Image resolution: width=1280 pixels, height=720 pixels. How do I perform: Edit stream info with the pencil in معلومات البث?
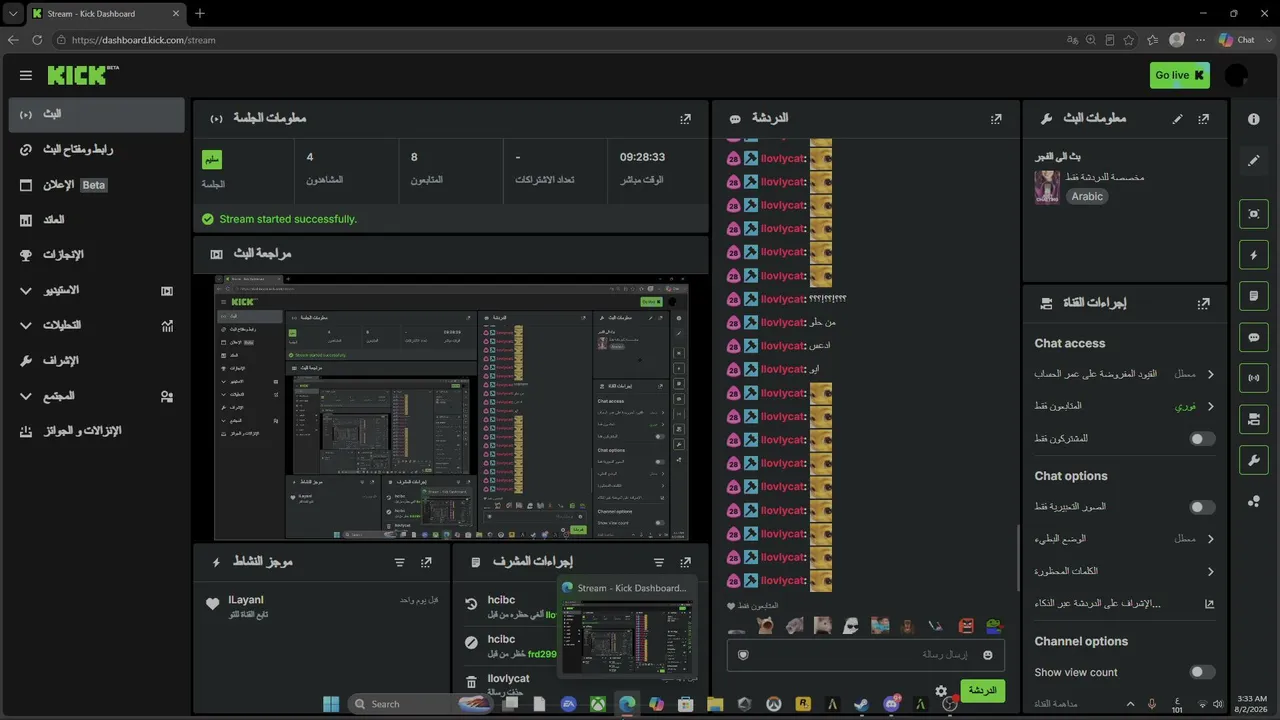point(1177,118)
